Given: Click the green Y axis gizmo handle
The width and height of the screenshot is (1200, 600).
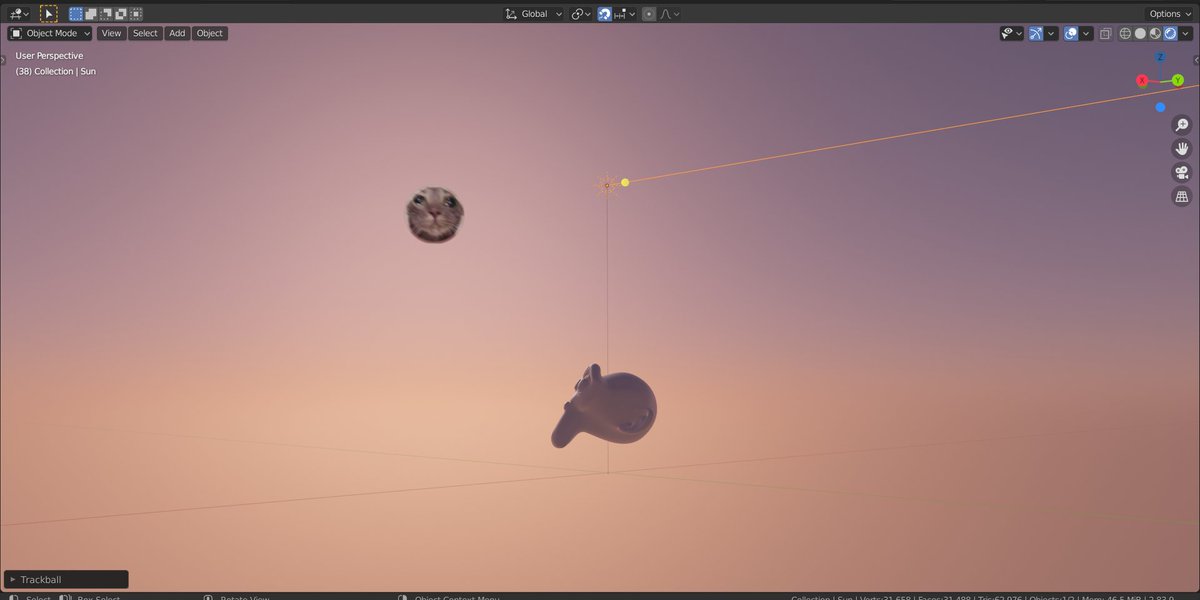Looking at the screenshot, I should click(x=1178, y=80).
